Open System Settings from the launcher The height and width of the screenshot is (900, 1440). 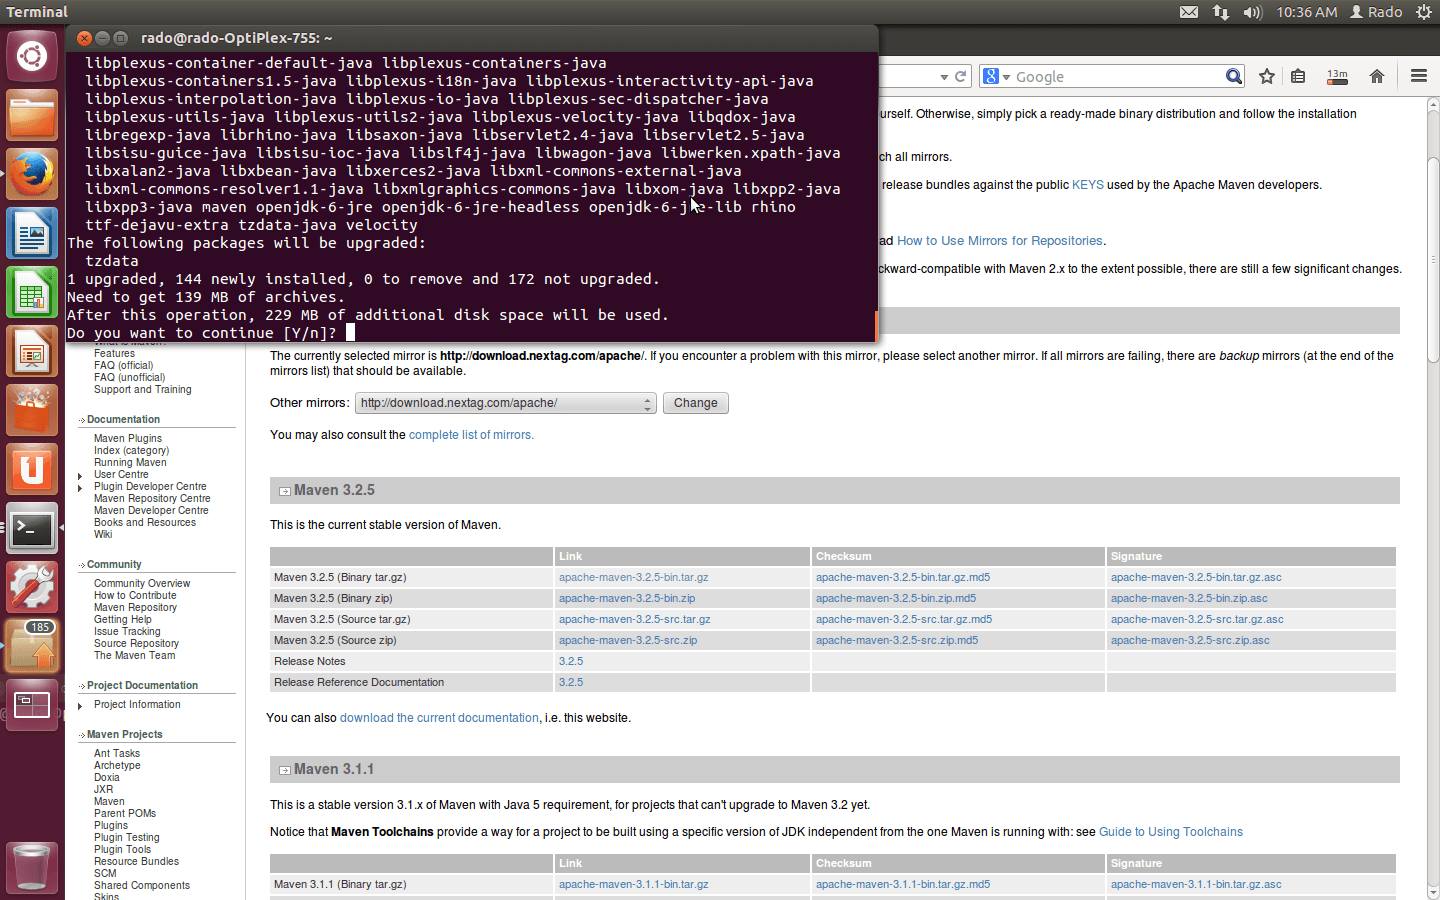click(32, 587)
